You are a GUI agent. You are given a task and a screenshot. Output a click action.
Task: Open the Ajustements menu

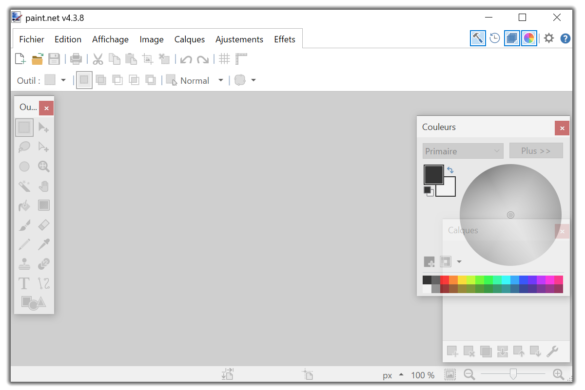coord(239,39)
